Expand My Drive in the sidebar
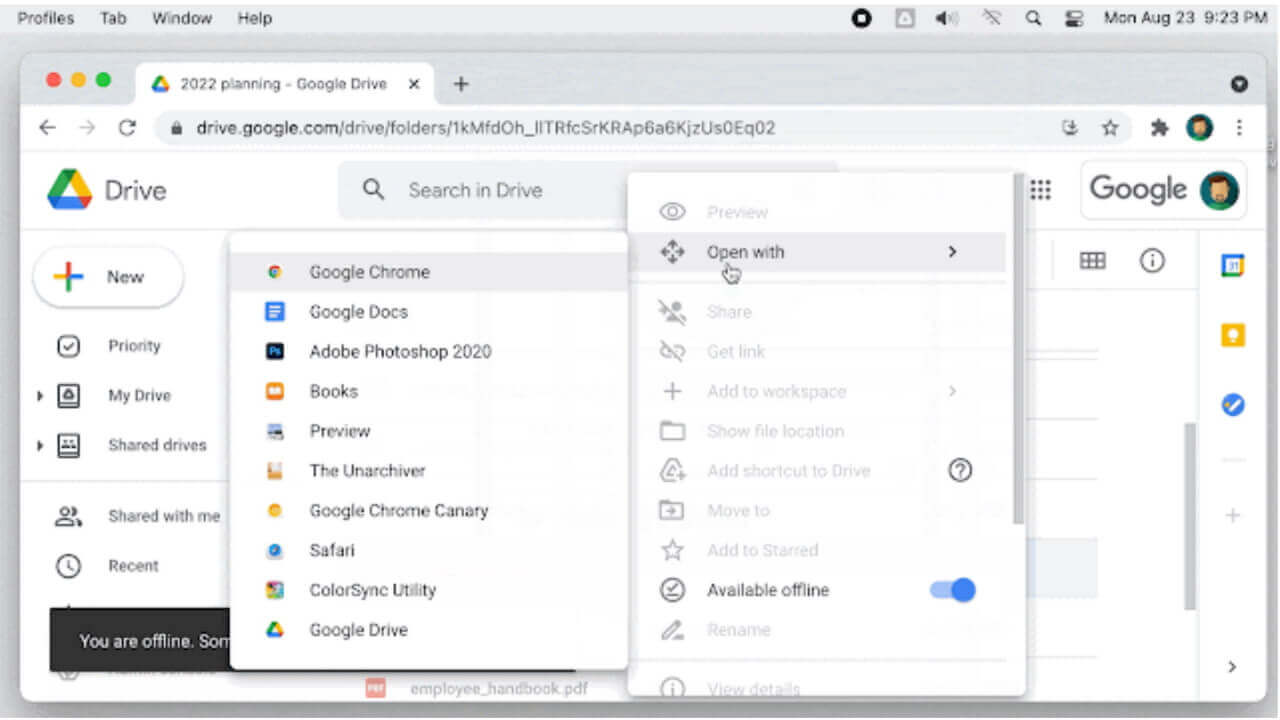Viewport: 1280px width, 720px height. tap(39, 395)
